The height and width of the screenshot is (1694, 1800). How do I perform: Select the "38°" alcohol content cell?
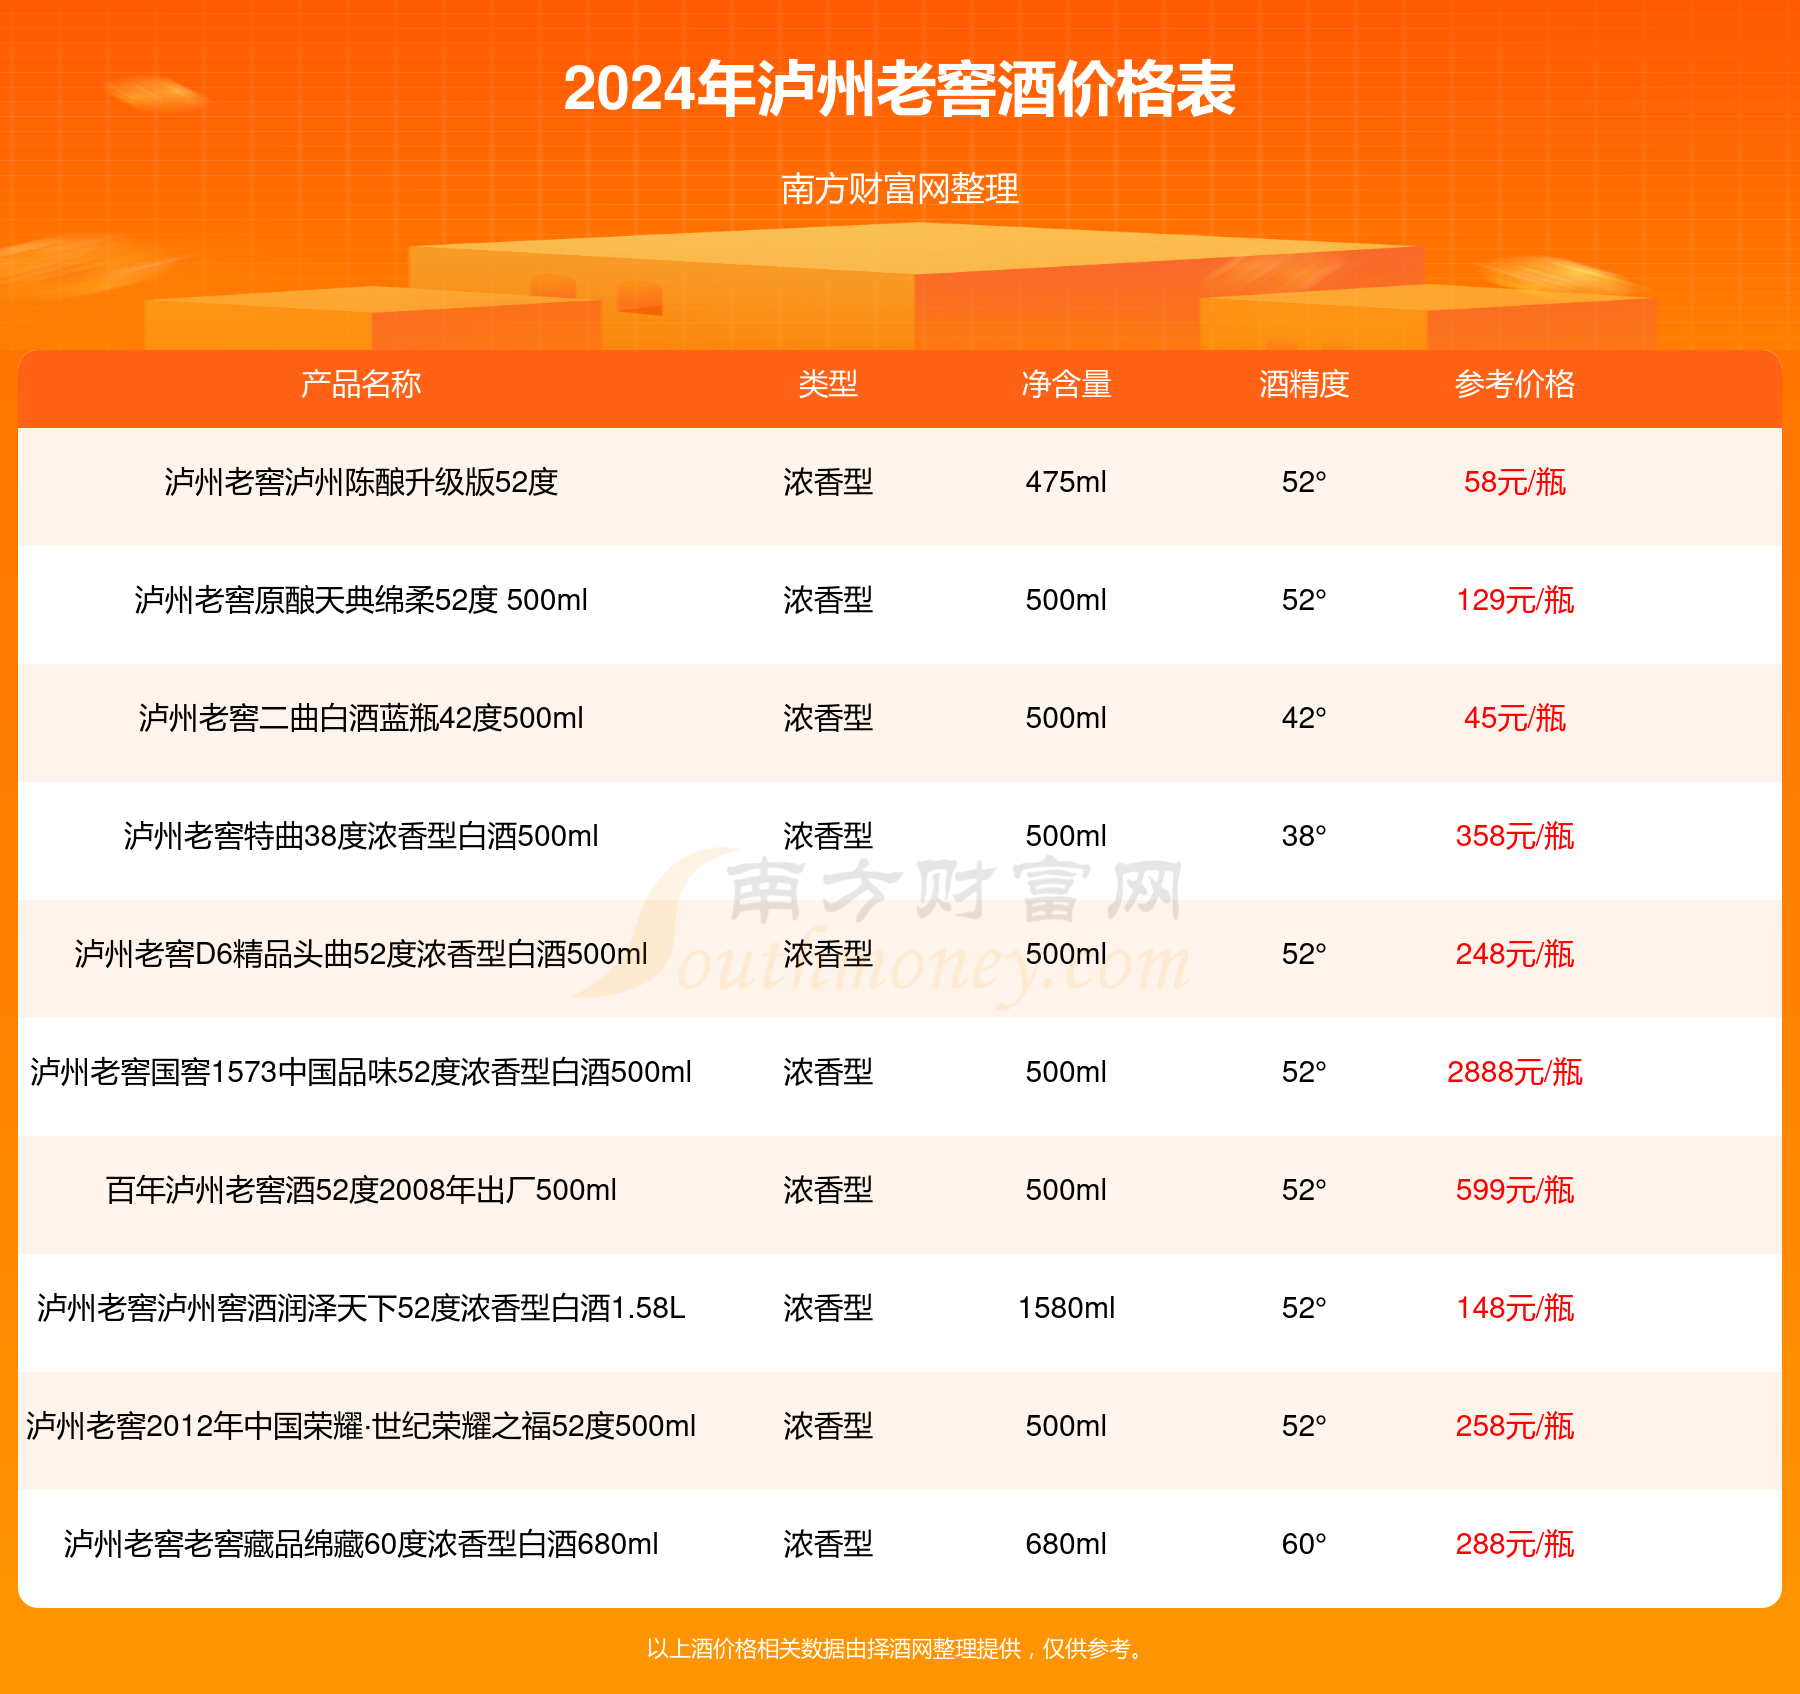tap(1304, 836)
